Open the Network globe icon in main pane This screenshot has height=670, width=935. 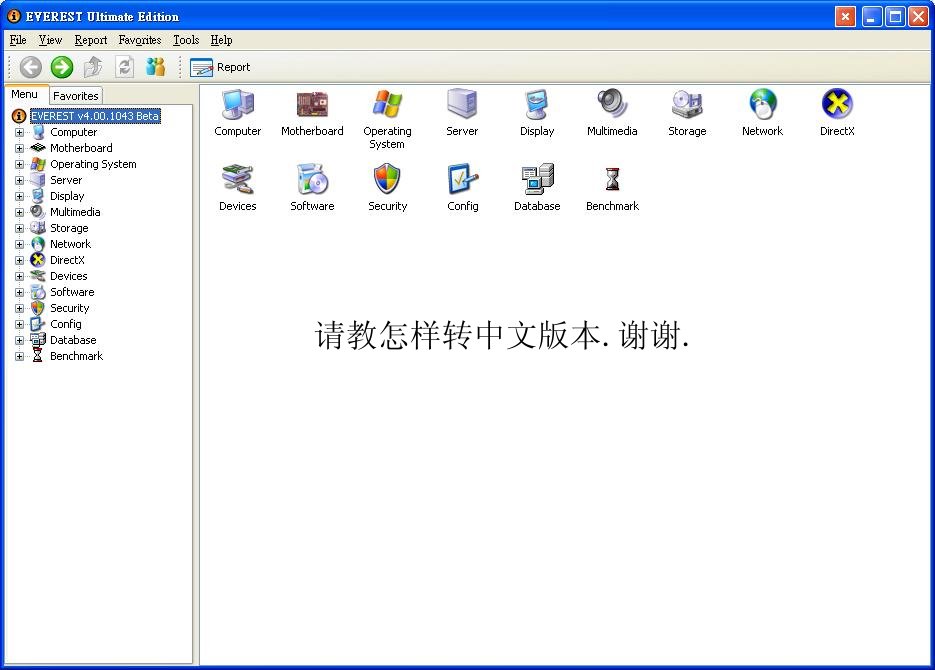tap(763, 104)
